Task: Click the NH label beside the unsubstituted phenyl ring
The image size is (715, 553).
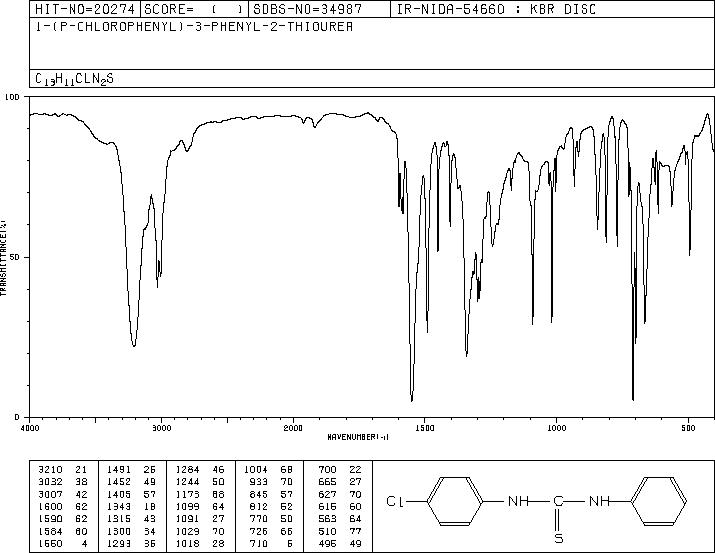Action: point(600,501)
